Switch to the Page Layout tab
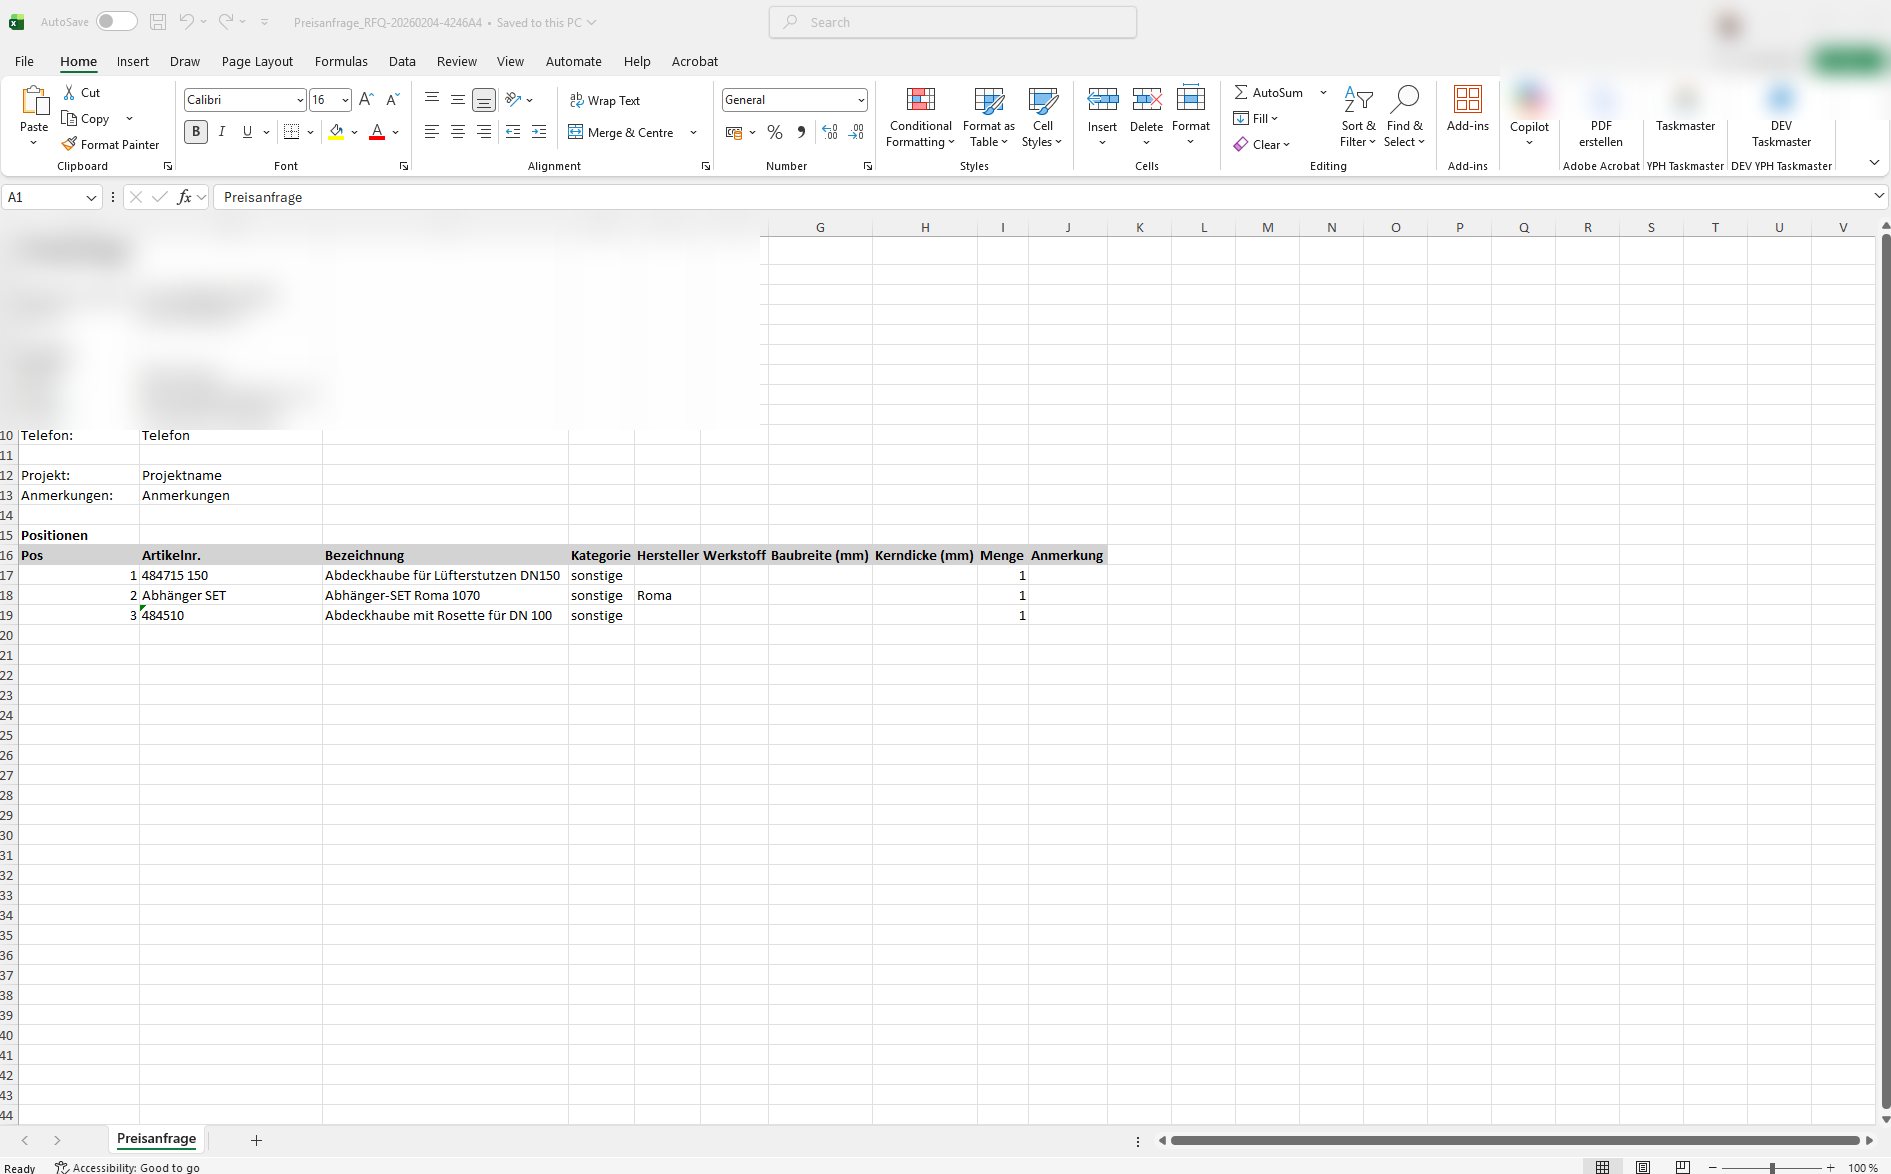The image size is (1891, 1174). pyautogui.click(x=257, y=61)
